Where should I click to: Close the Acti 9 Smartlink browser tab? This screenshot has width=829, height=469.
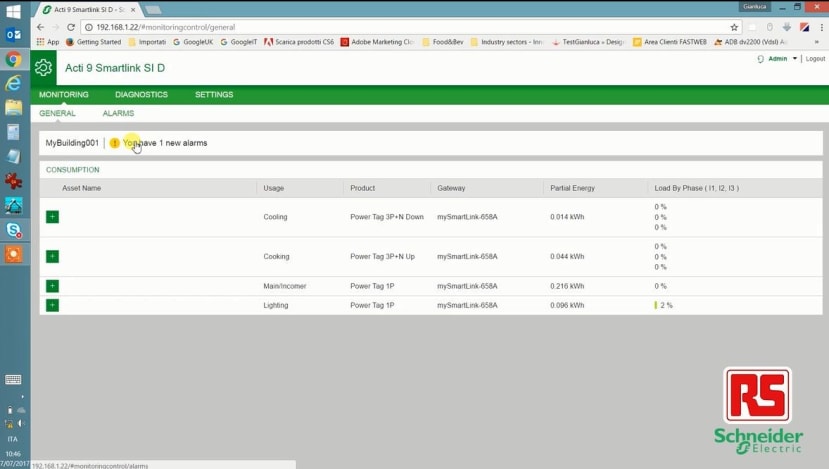(x=133, y=10)
